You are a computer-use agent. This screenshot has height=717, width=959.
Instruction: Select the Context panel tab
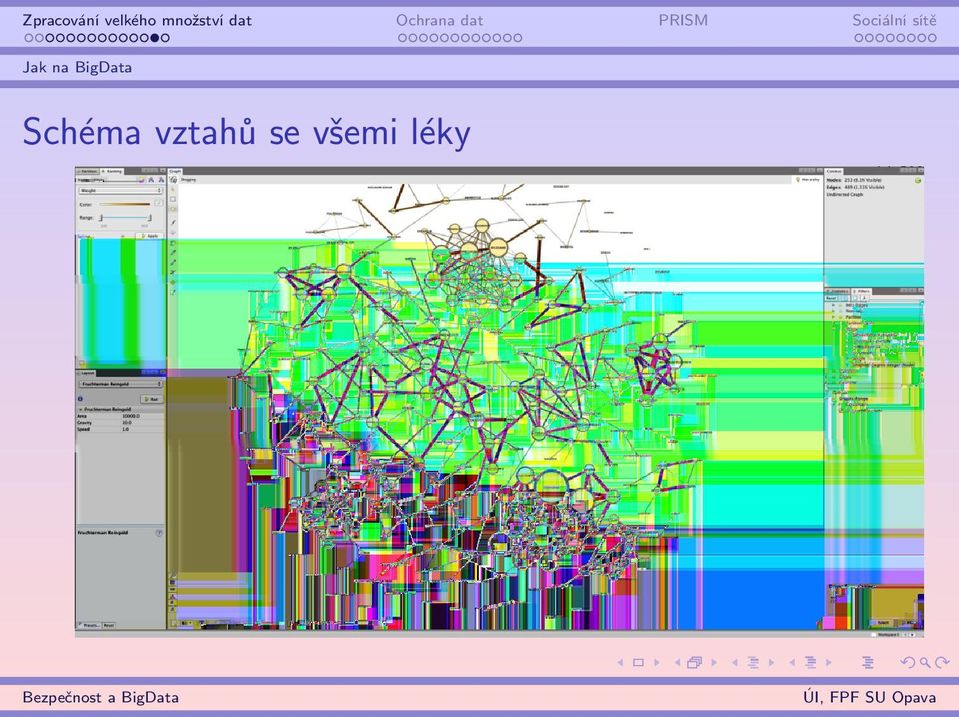834,171
